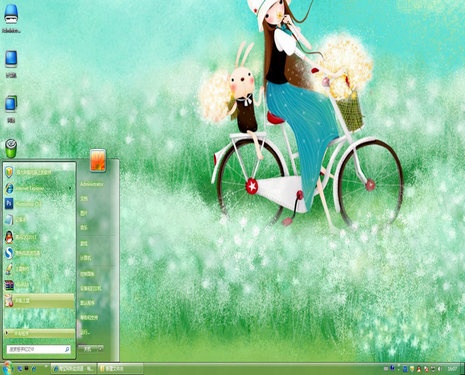
Task: Expand All Programs in the Start menu
Action: (x=39, y=333)
